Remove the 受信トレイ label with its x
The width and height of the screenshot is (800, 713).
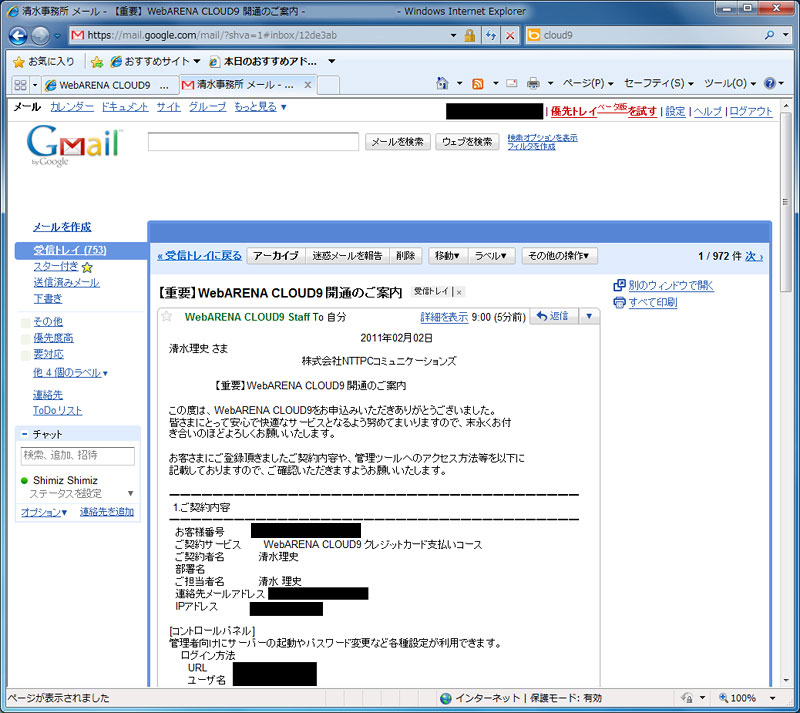click(x=459, y=292)
